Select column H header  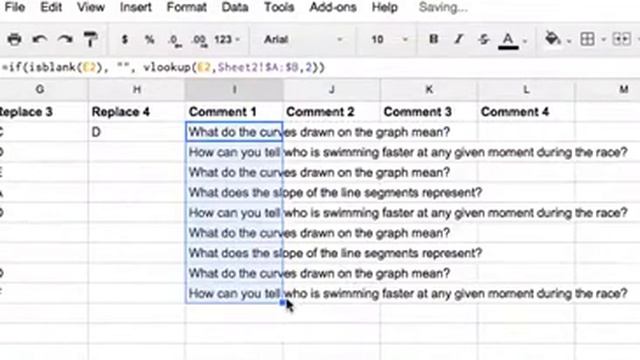(x=137, y=89)
